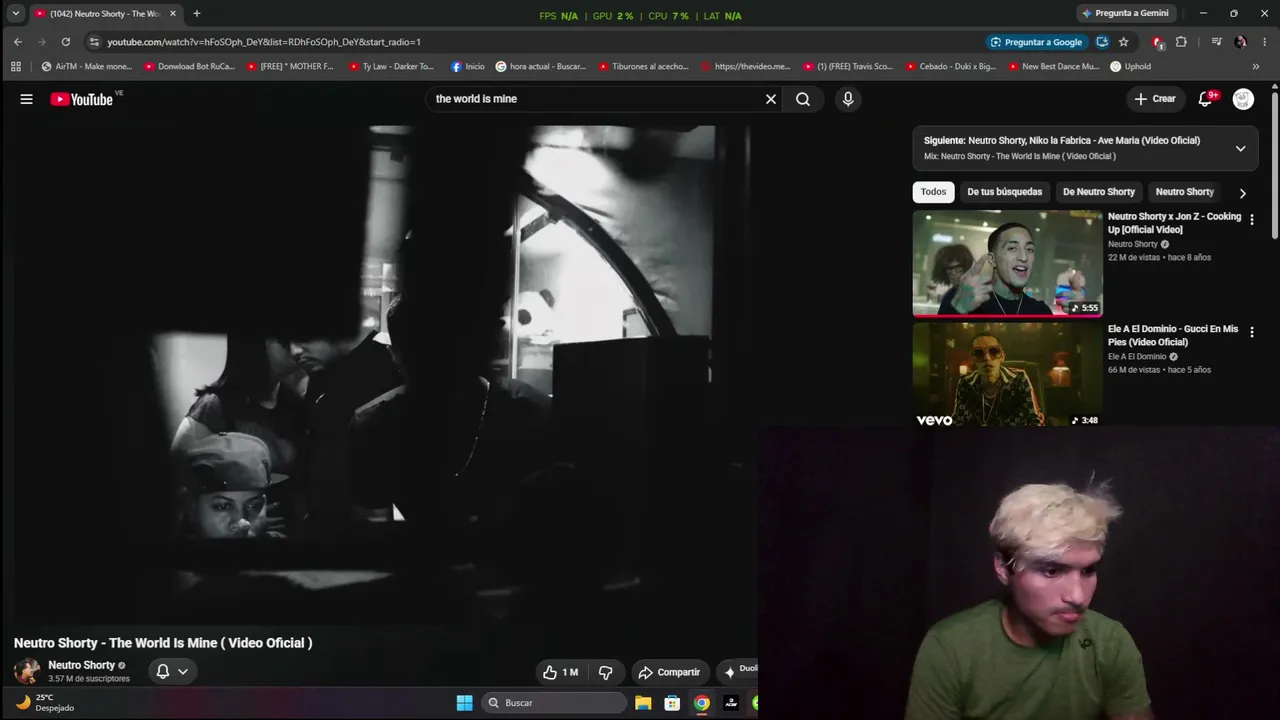Select the Neutro Shorty filter chip
Viewport: 1280px width, 720px height.
coord(1184,192)
